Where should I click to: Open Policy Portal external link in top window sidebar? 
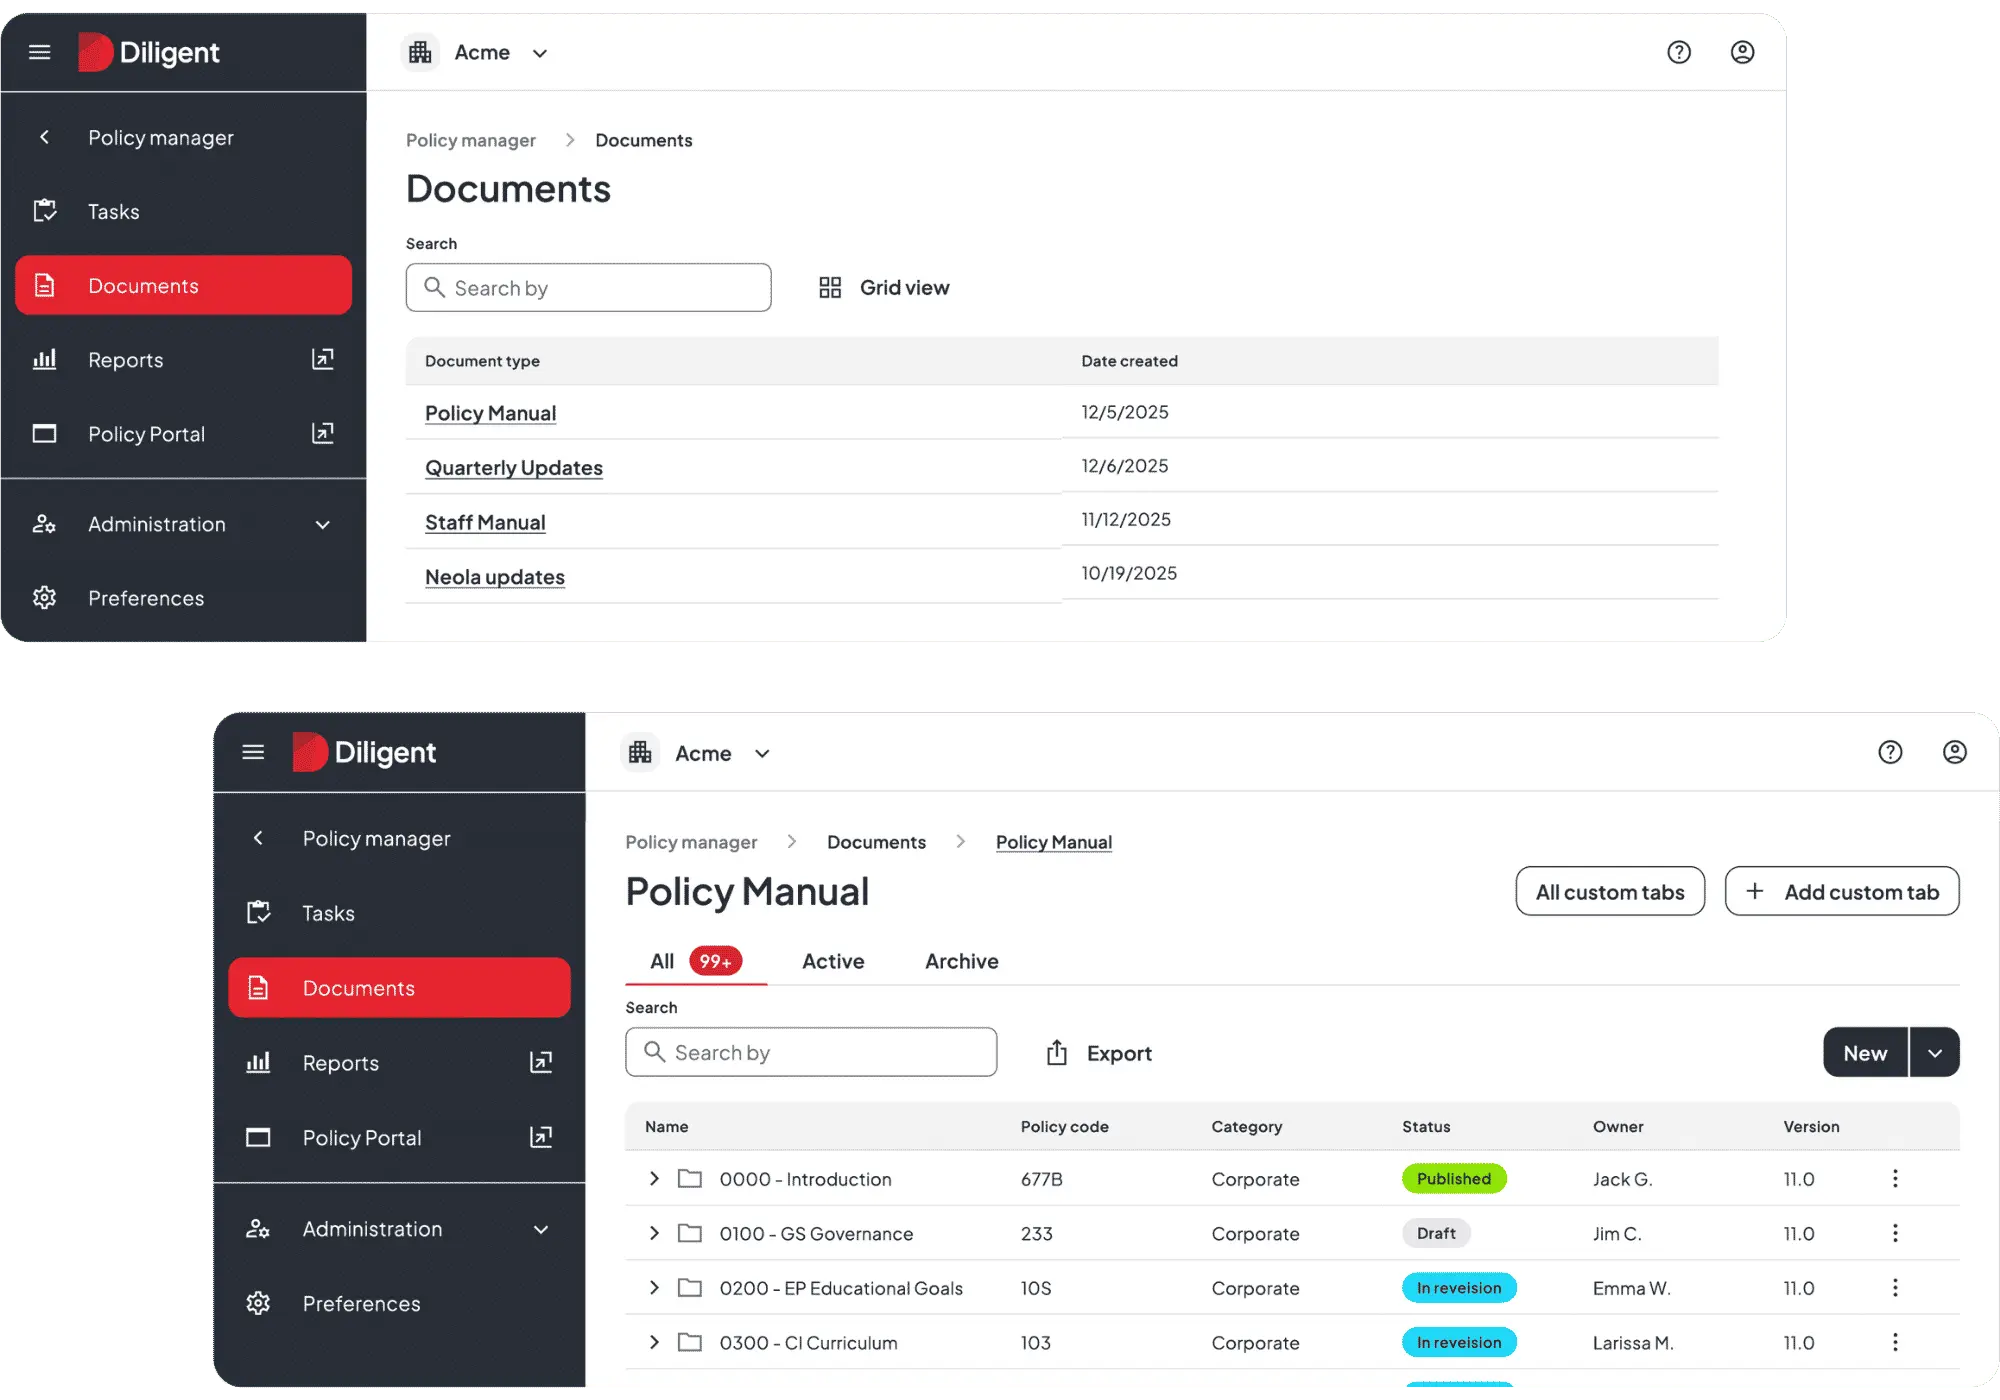[x=322, y=433]
